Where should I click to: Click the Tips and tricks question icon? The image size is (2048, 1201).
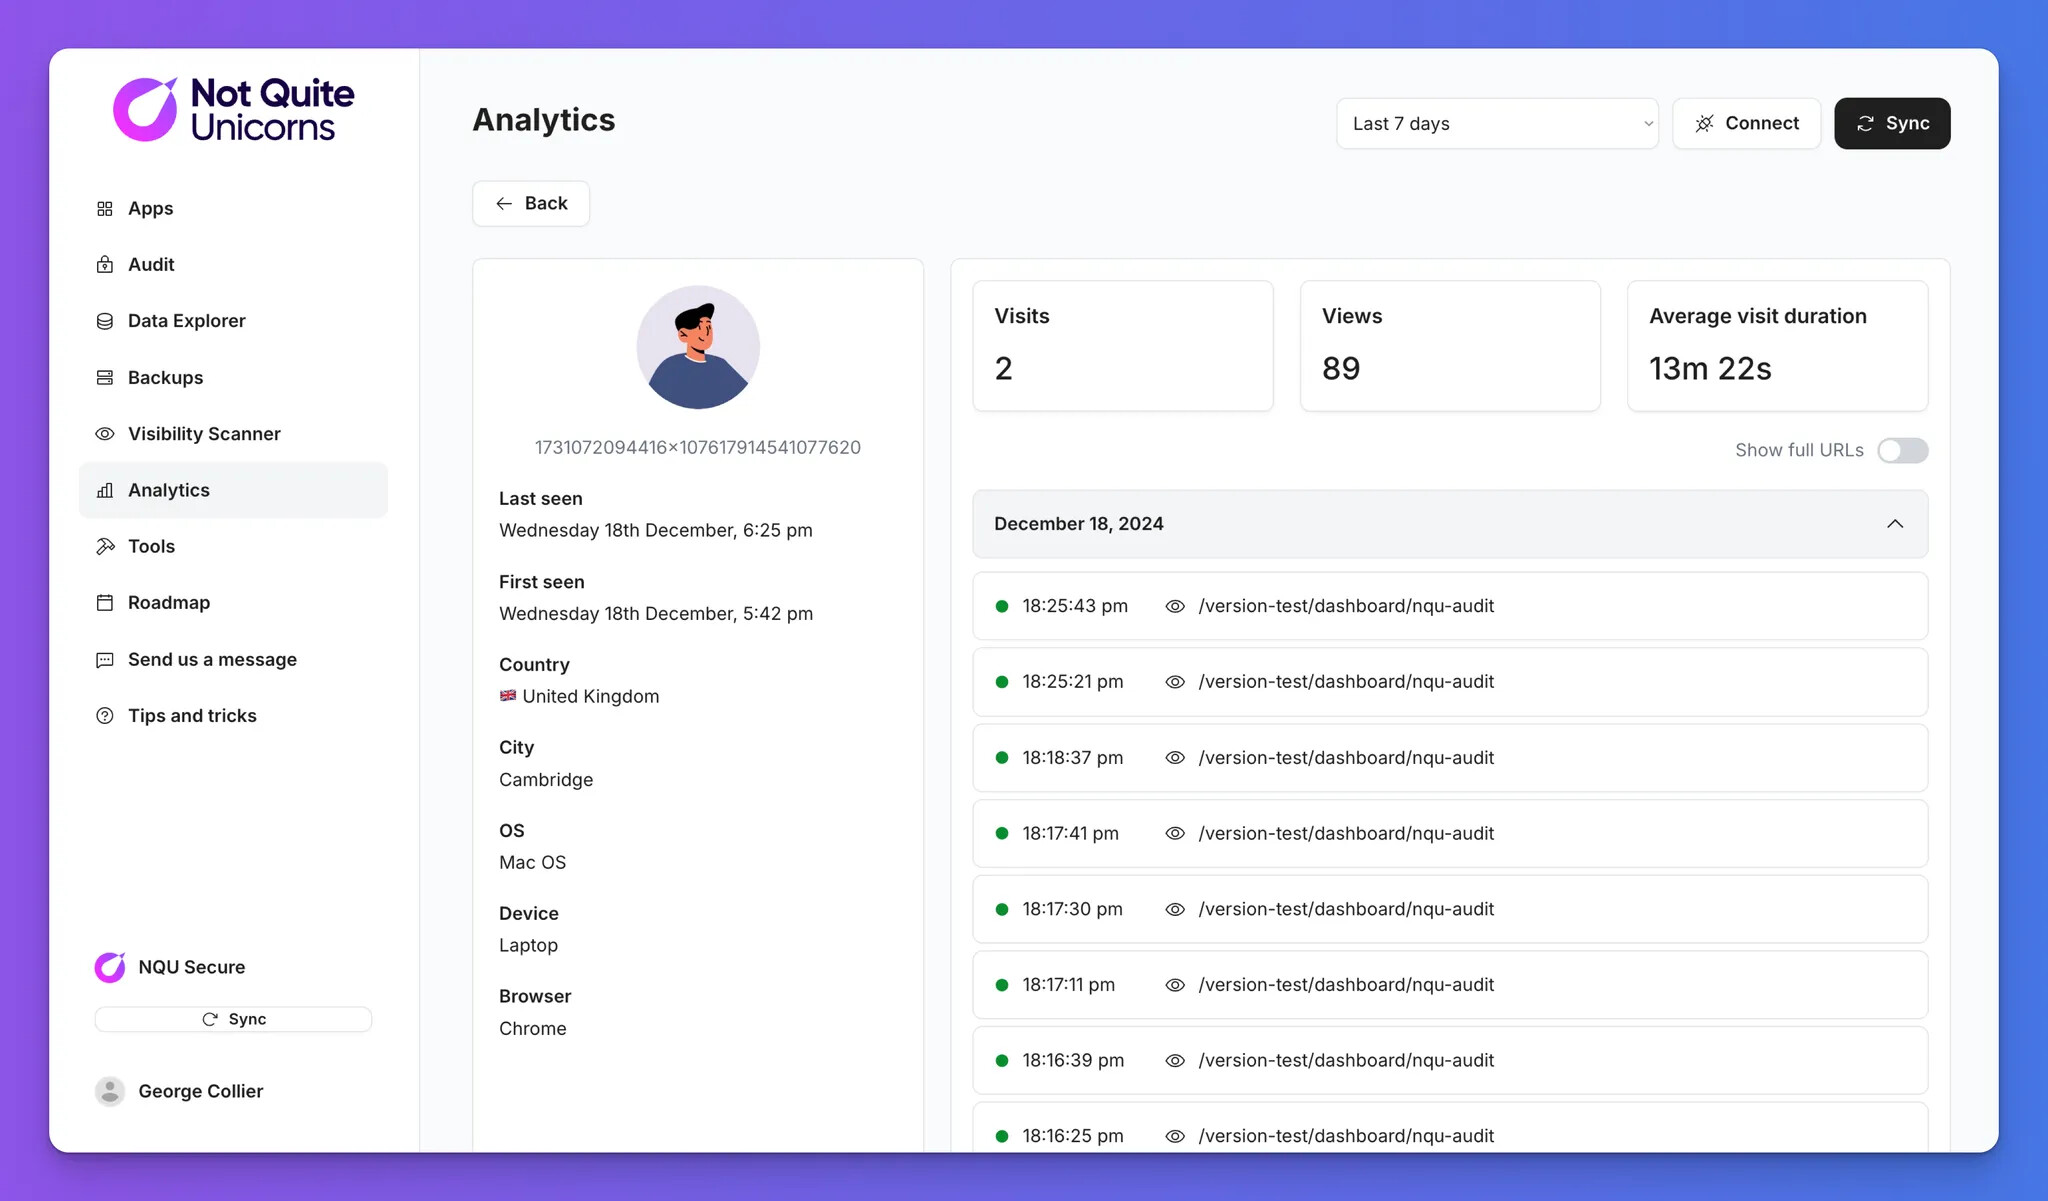point(105,716)
